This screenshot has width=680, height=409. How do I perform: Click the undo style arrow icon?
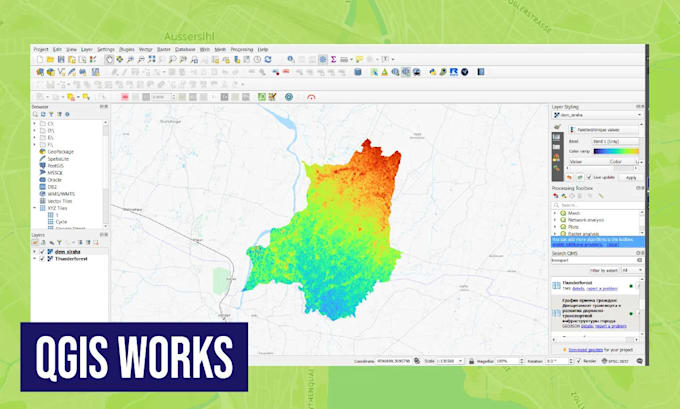[x=569, y=178]
